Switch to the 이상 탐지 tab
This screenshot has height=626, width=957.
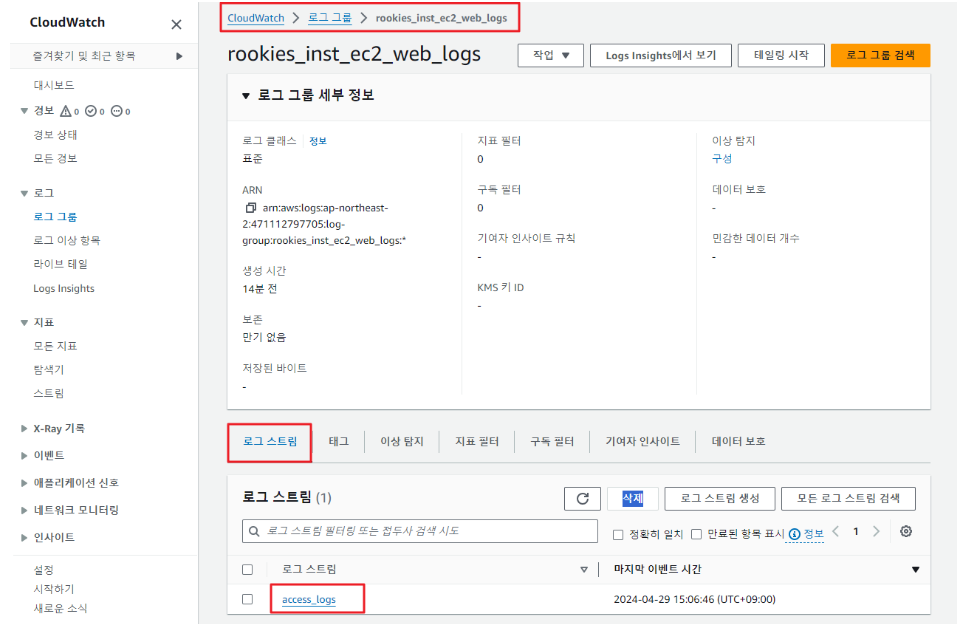tap(402, 442)
